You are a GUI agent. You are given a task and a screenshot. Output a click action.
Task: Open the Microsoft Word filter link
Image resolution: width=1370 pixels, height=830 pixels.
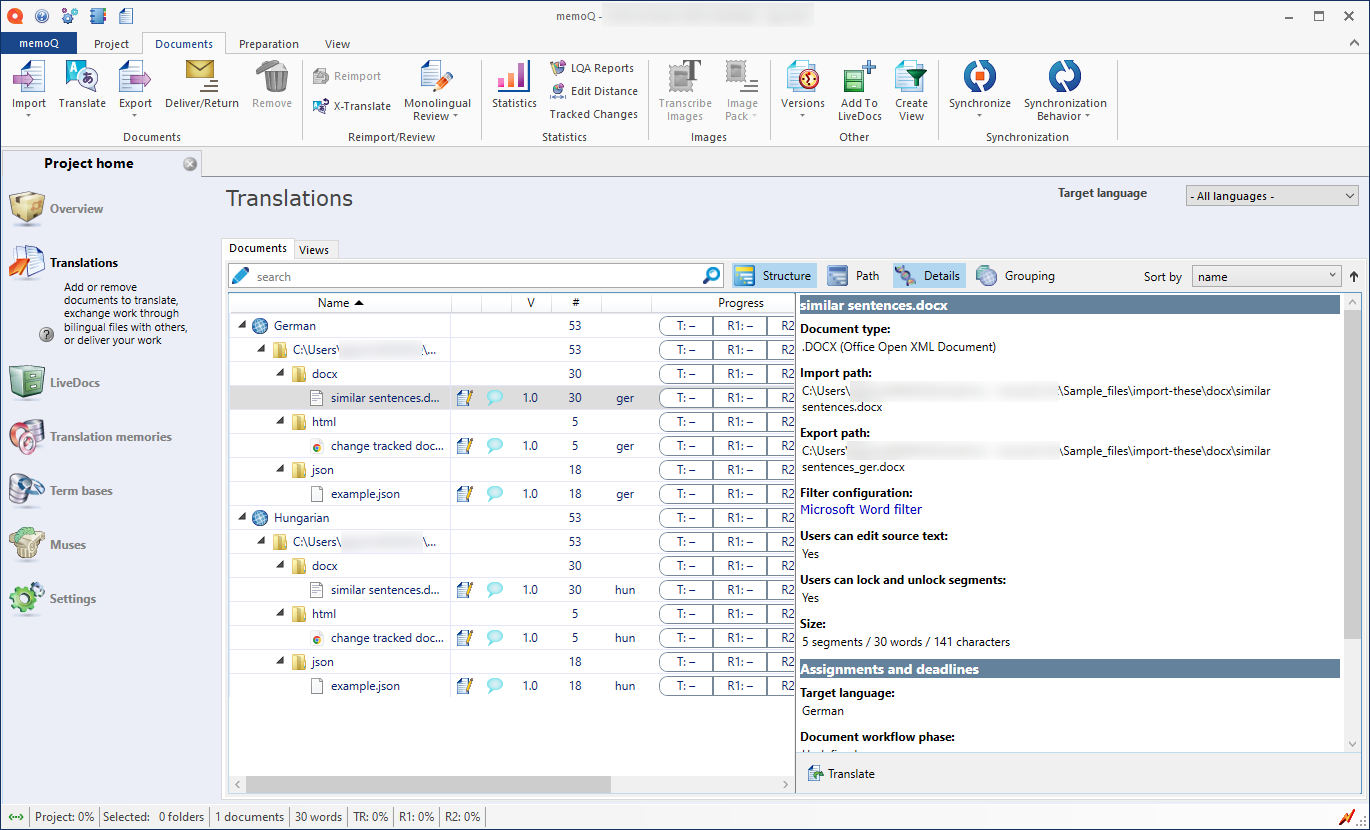[861, 510]
